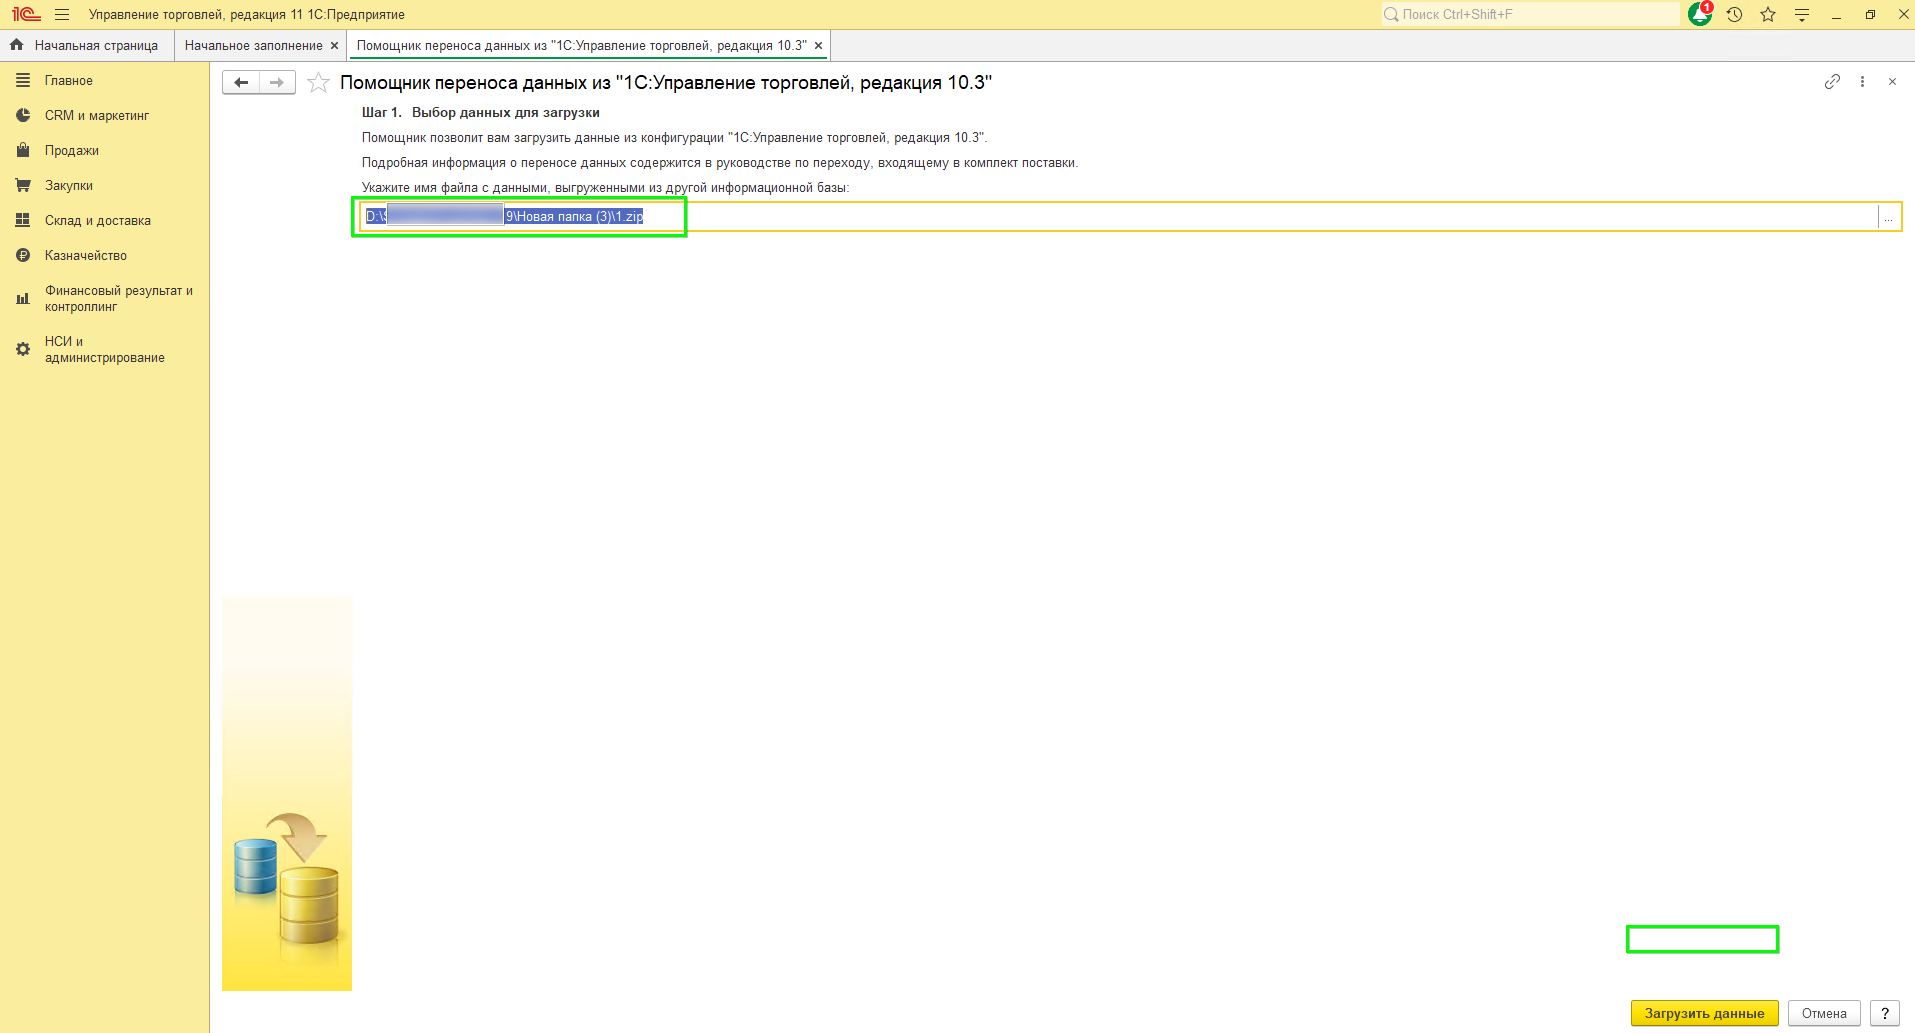Click the Склад grid icon
This screenshot has width=1915, height=1033.
click(x=23, y=220)
